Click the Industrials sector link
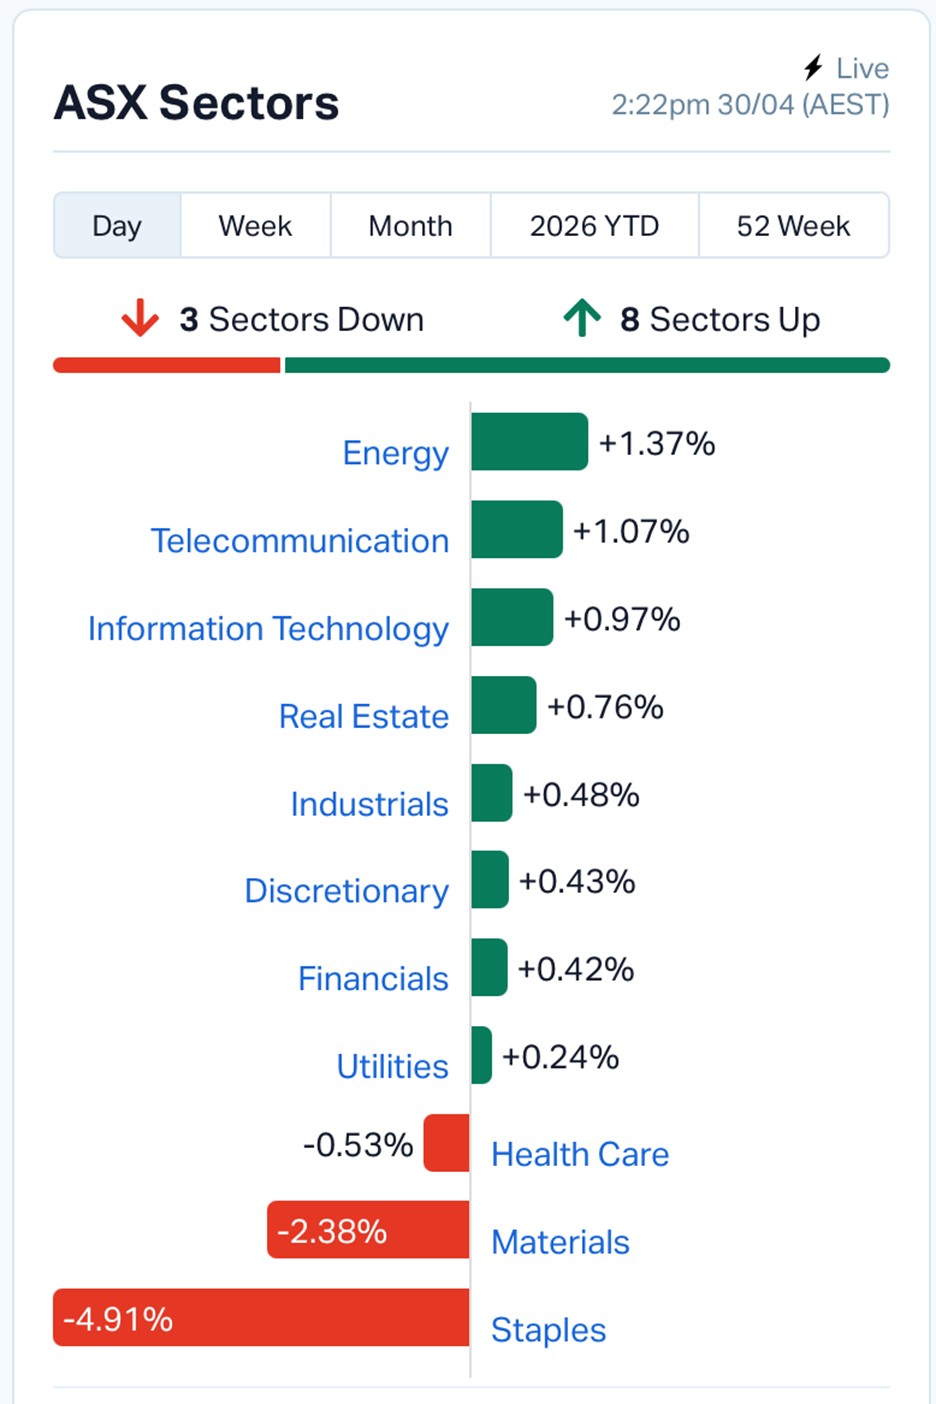The image size is (936, 1404). coord(369,804)
